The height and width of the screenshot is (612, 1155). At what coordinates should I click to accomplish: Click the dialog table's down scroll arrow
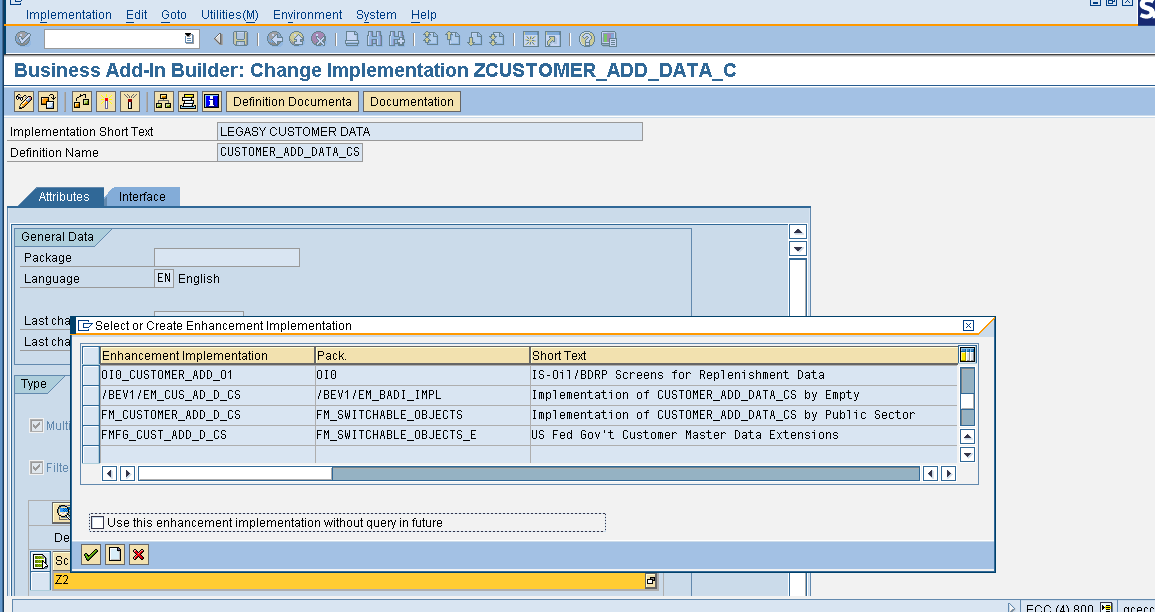click(x=965, y=455)
